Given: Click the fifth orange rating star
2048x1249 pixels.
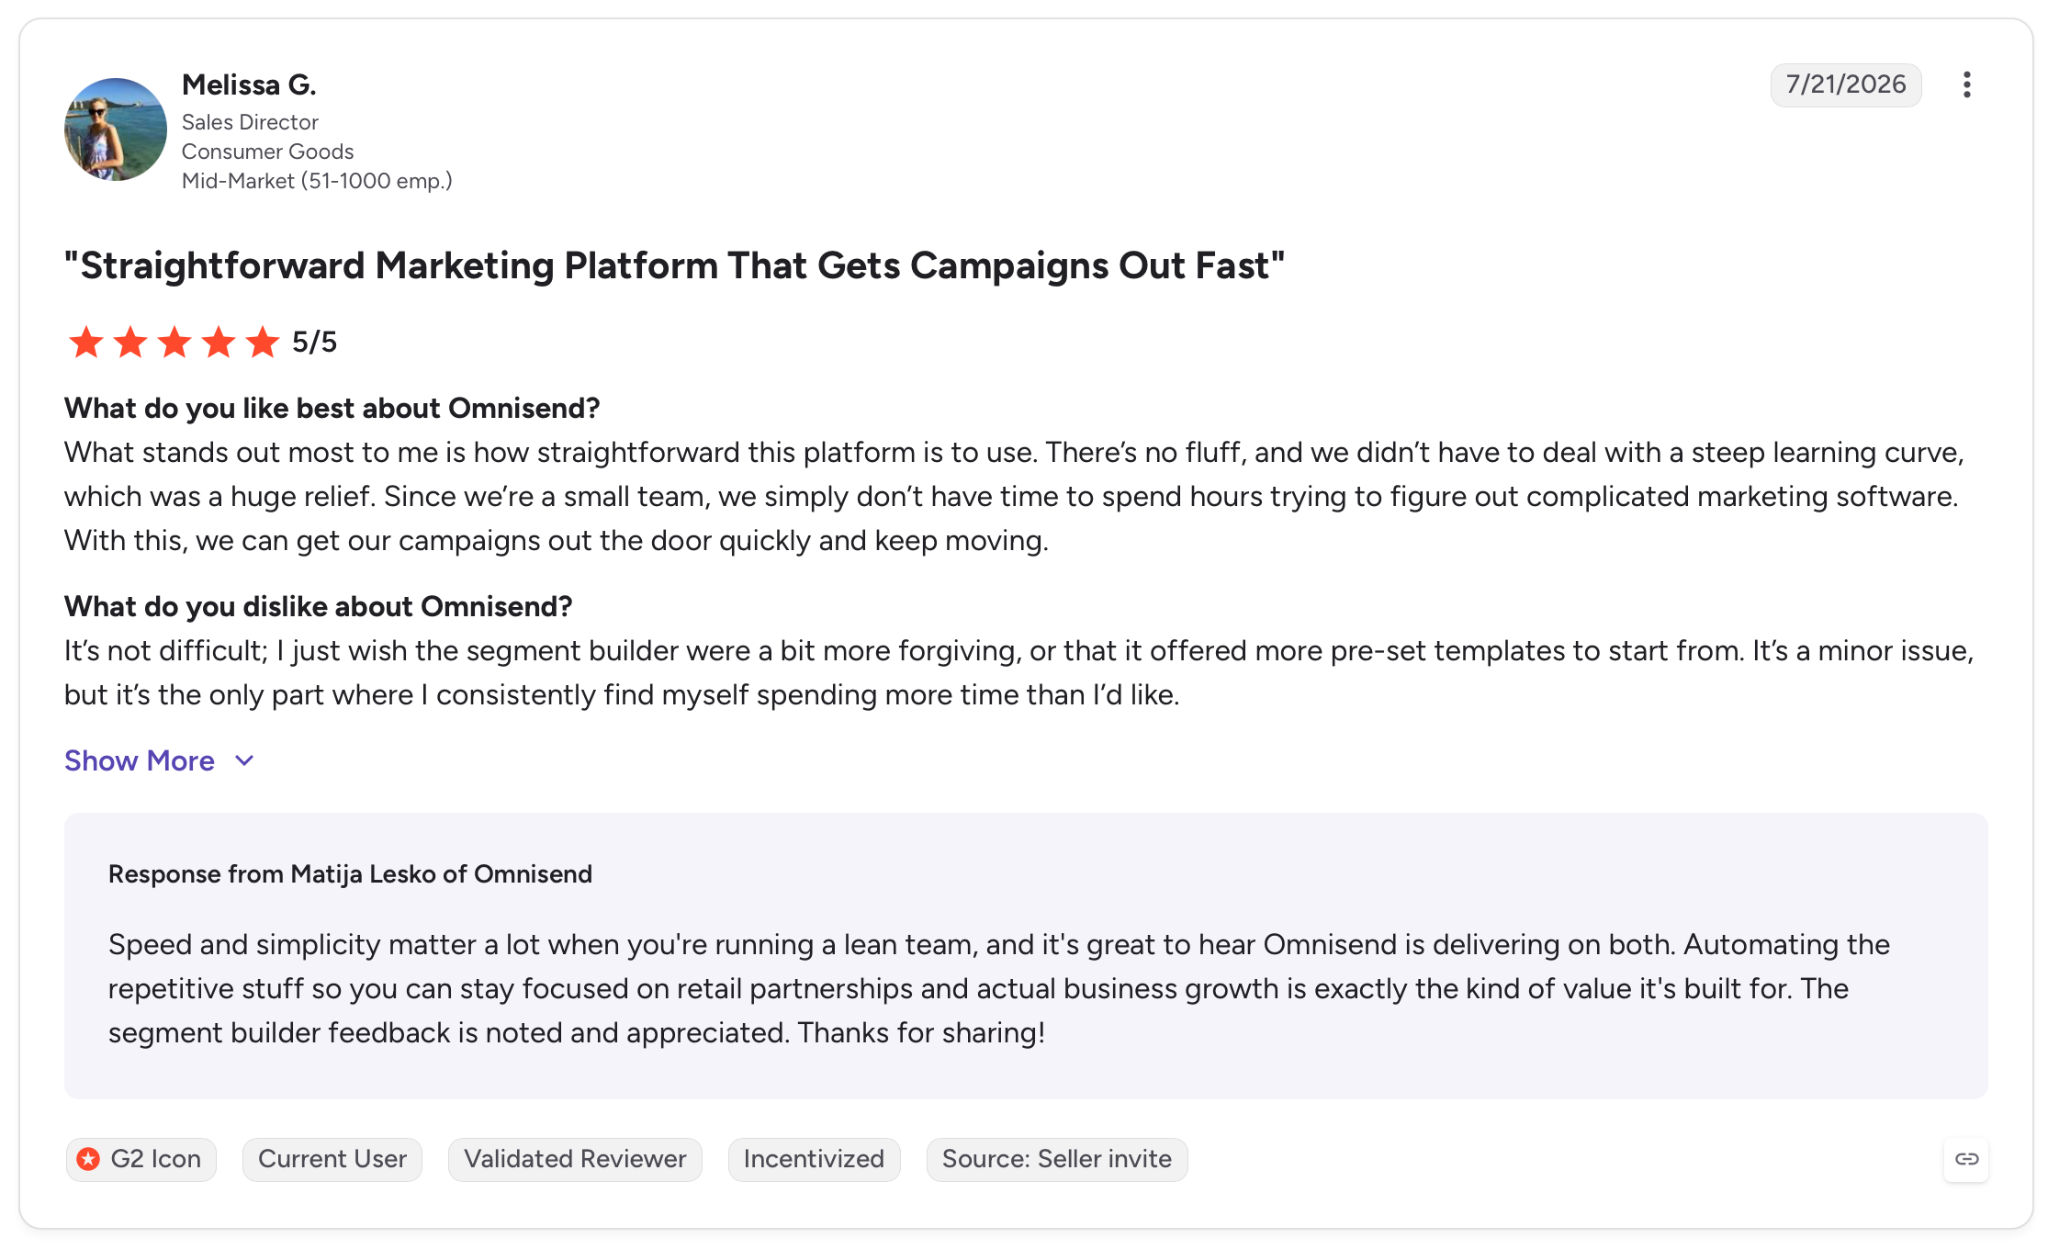Looking at the screenshot, I should point(262,342).
